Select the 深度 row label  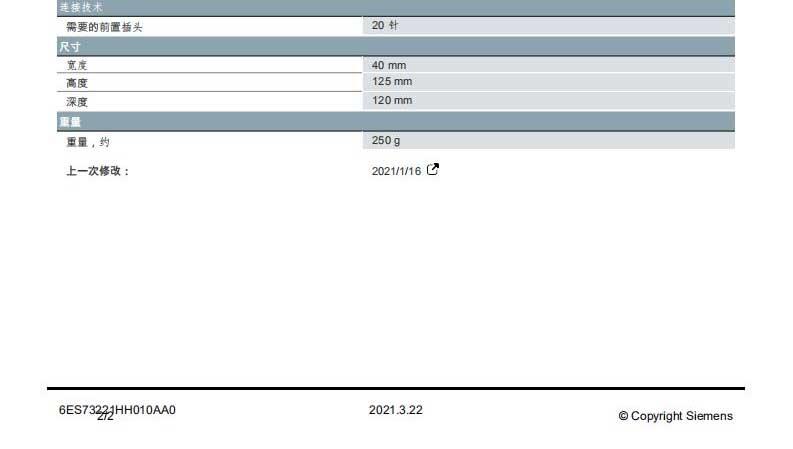[77, 102]
